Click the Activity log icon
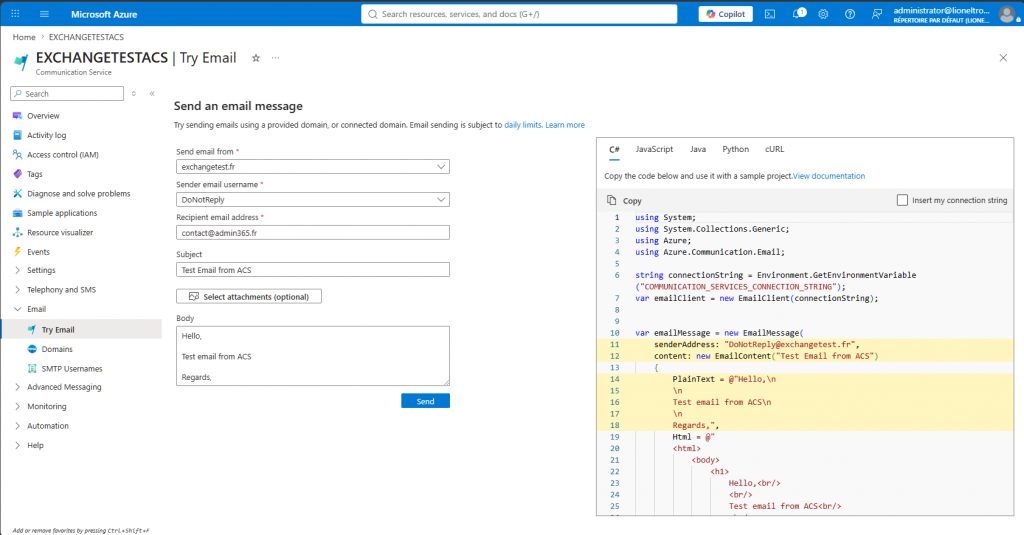 coord(18,135)
